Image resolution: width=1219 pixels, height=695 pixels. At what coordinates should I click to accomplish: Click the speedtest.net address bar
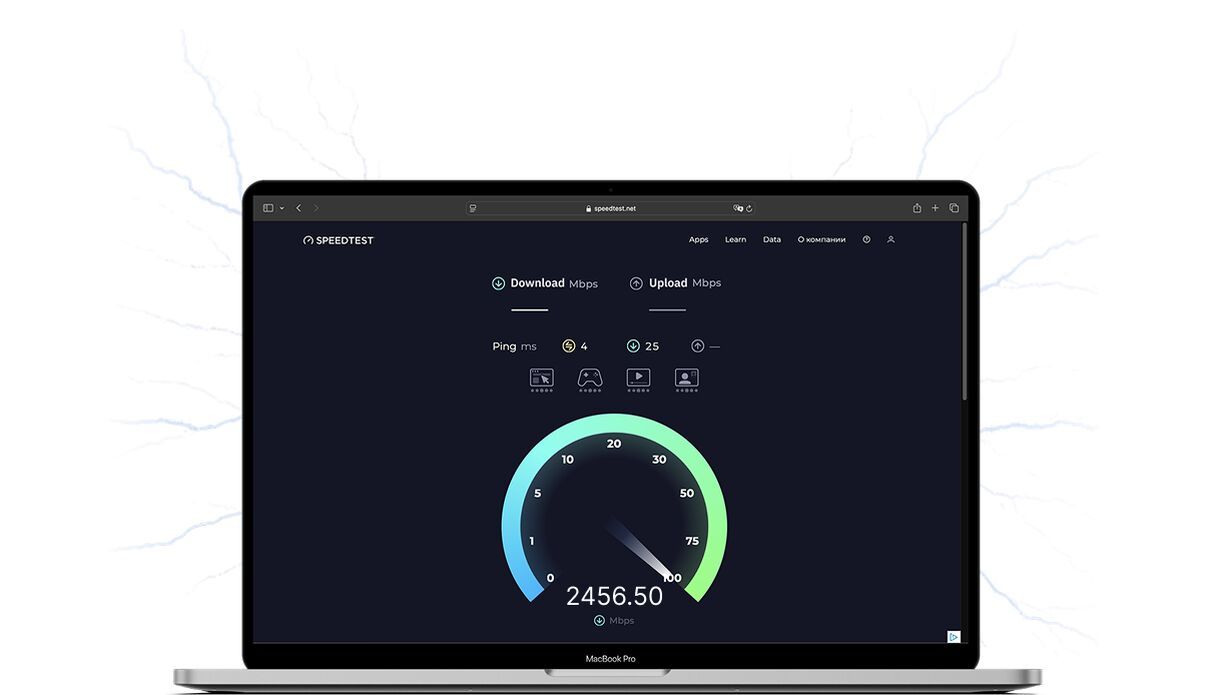click(x=610, y=208)
